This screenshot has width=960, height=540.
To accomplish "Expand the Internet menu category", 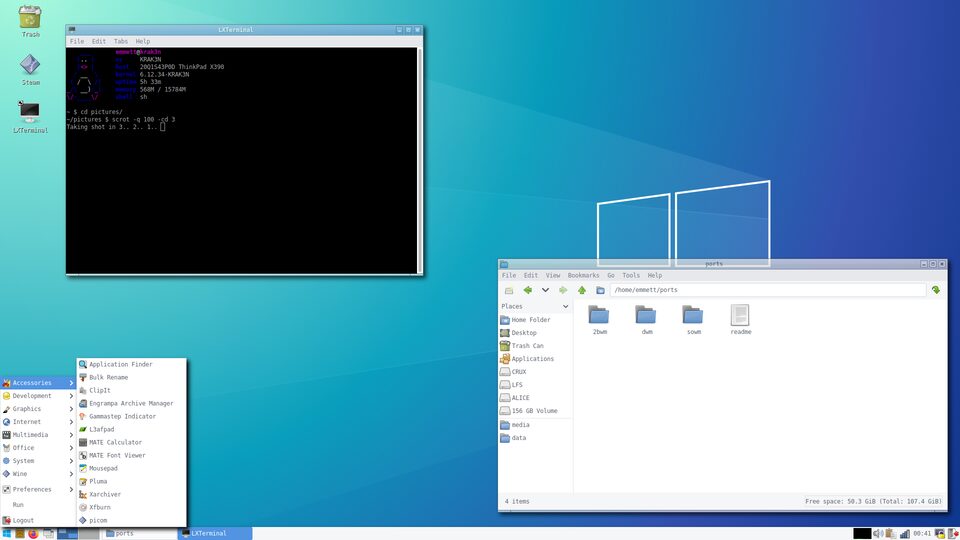I will [x=38, y=422].
